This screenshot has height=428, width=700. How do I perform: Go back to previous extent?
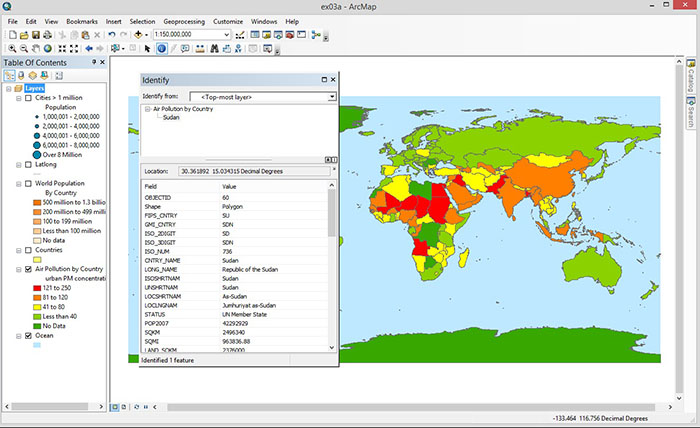(88, 49)
